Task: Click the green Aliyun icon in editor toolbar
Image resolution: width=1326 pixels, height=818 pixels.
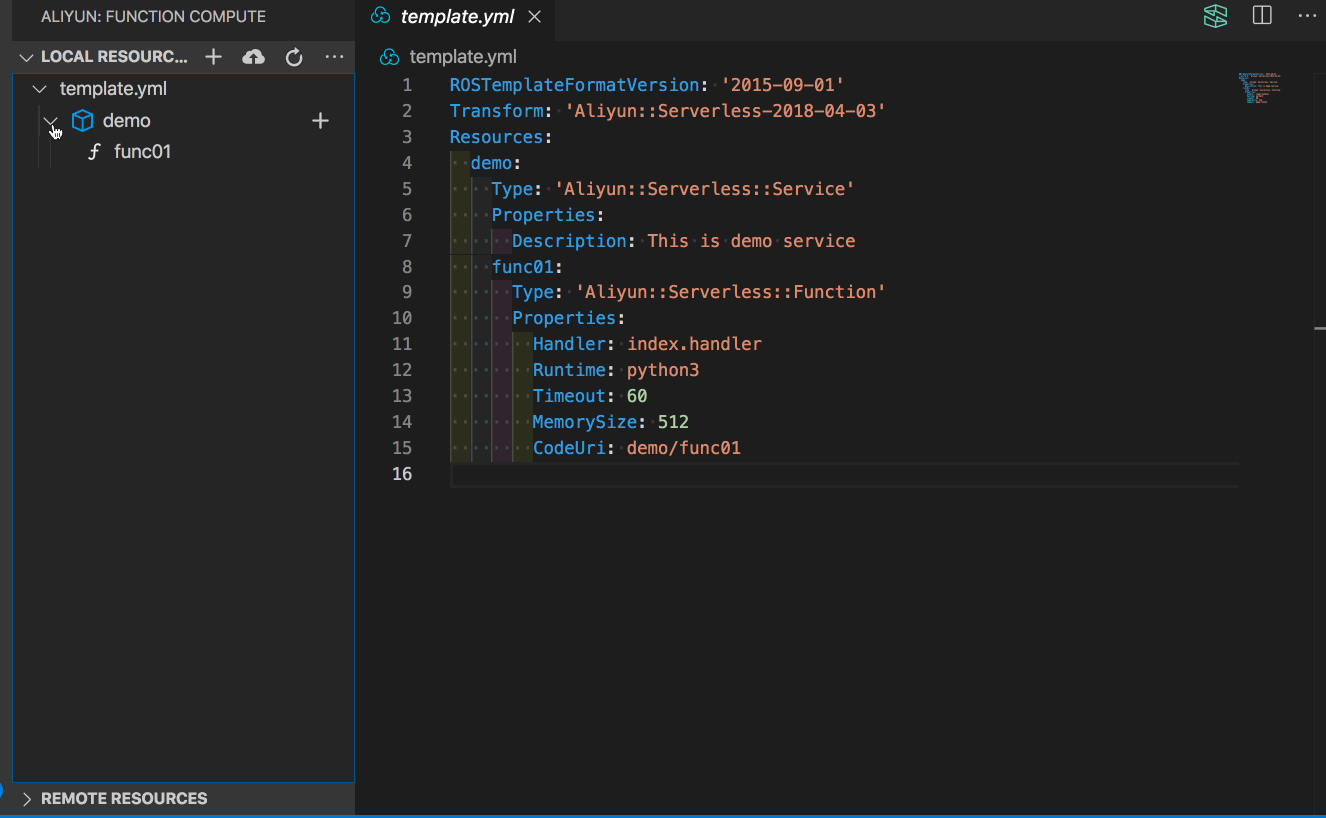Action: pyautogui.click(x=1215, y=16)
